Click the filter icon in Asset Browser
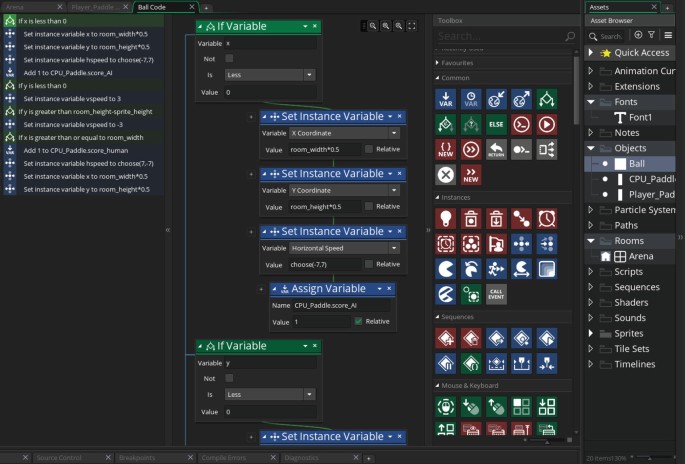This screenshot has height=464, width=685. tap(651, 35)
